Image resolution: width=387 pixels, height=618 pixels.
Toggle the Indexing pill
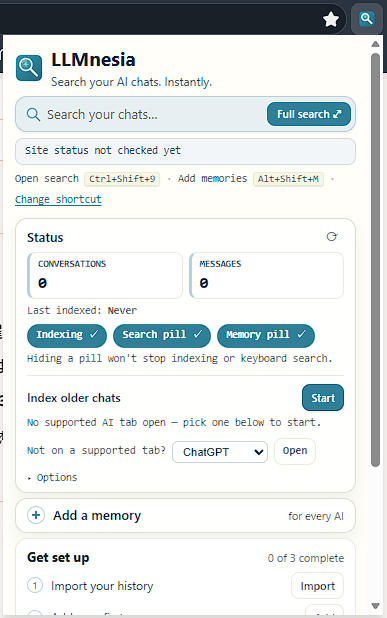tap(67, 335)
